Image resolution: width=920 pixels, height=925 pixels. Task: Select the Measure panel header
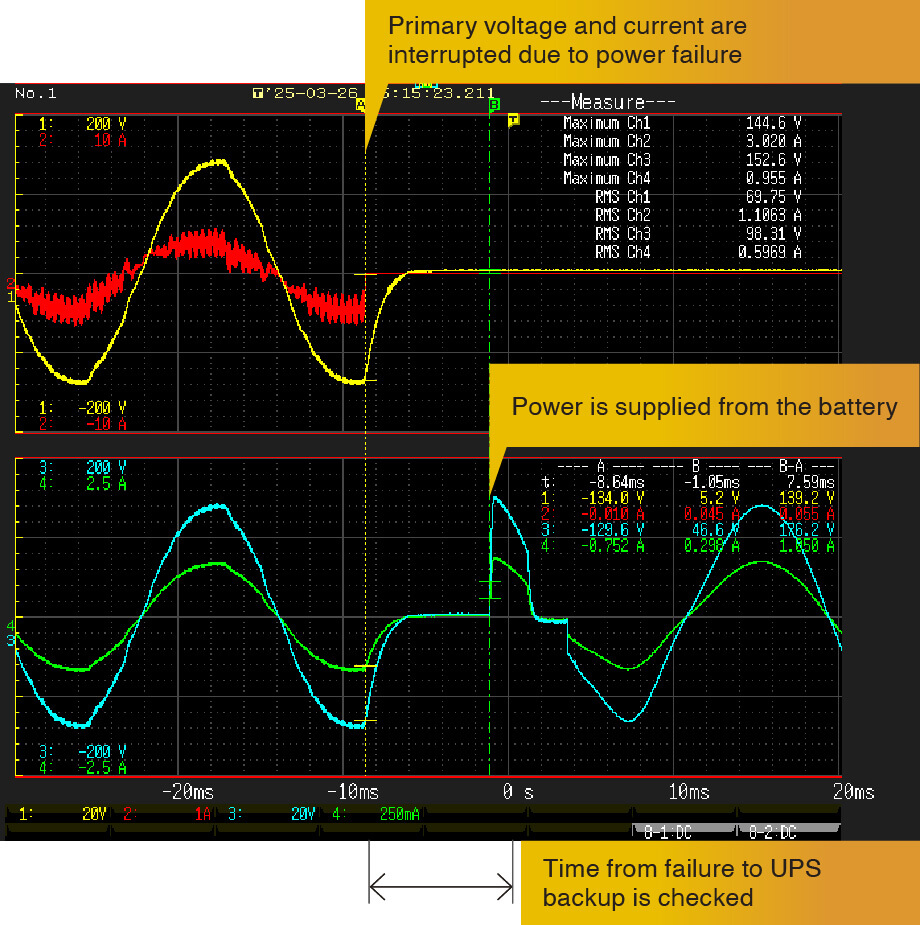pyautogui.click(x=607, y=102)
